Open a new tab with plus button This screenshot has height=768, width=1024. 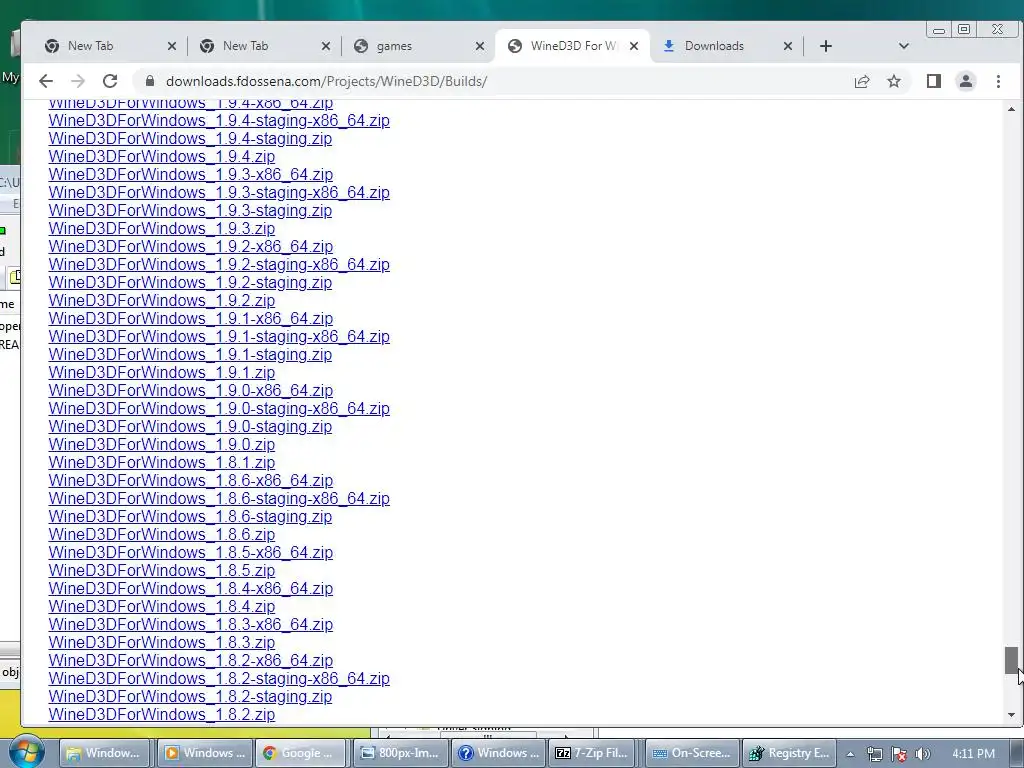825,46
